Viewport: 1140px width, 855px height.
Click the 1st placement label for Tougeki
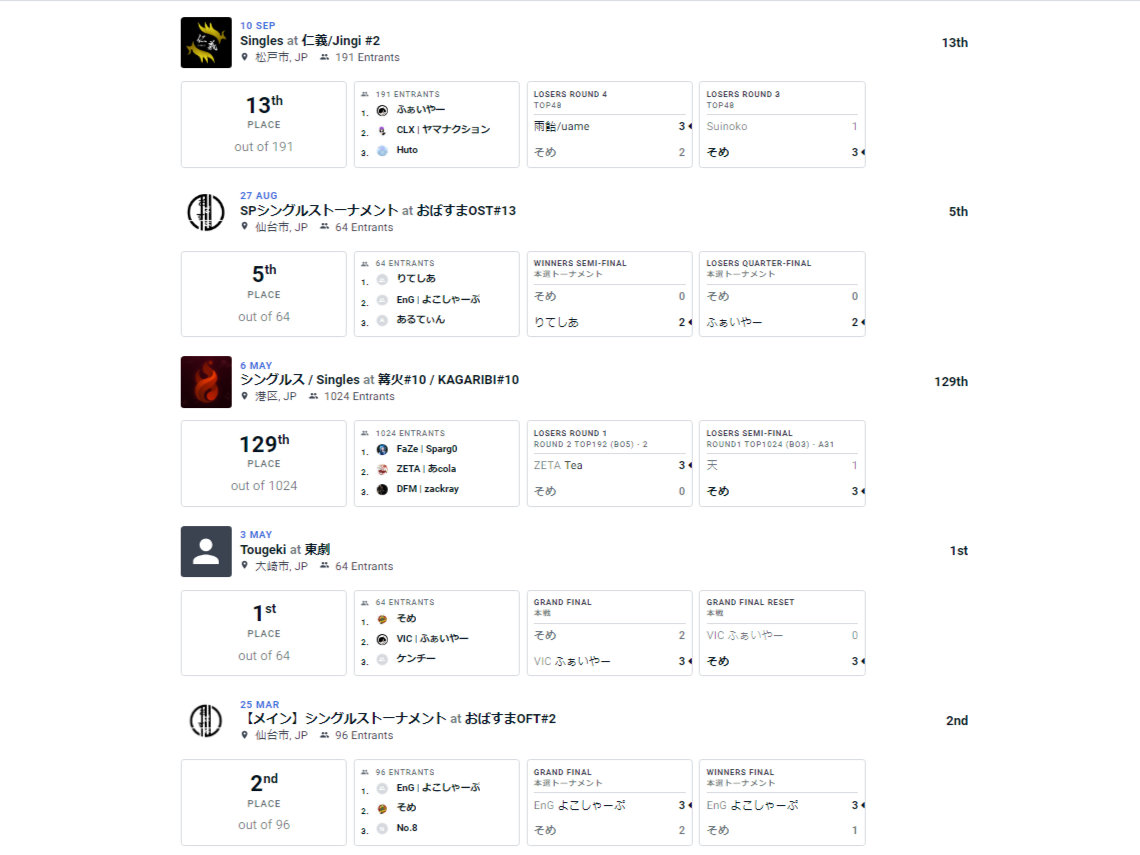click(x=958, y=551)
